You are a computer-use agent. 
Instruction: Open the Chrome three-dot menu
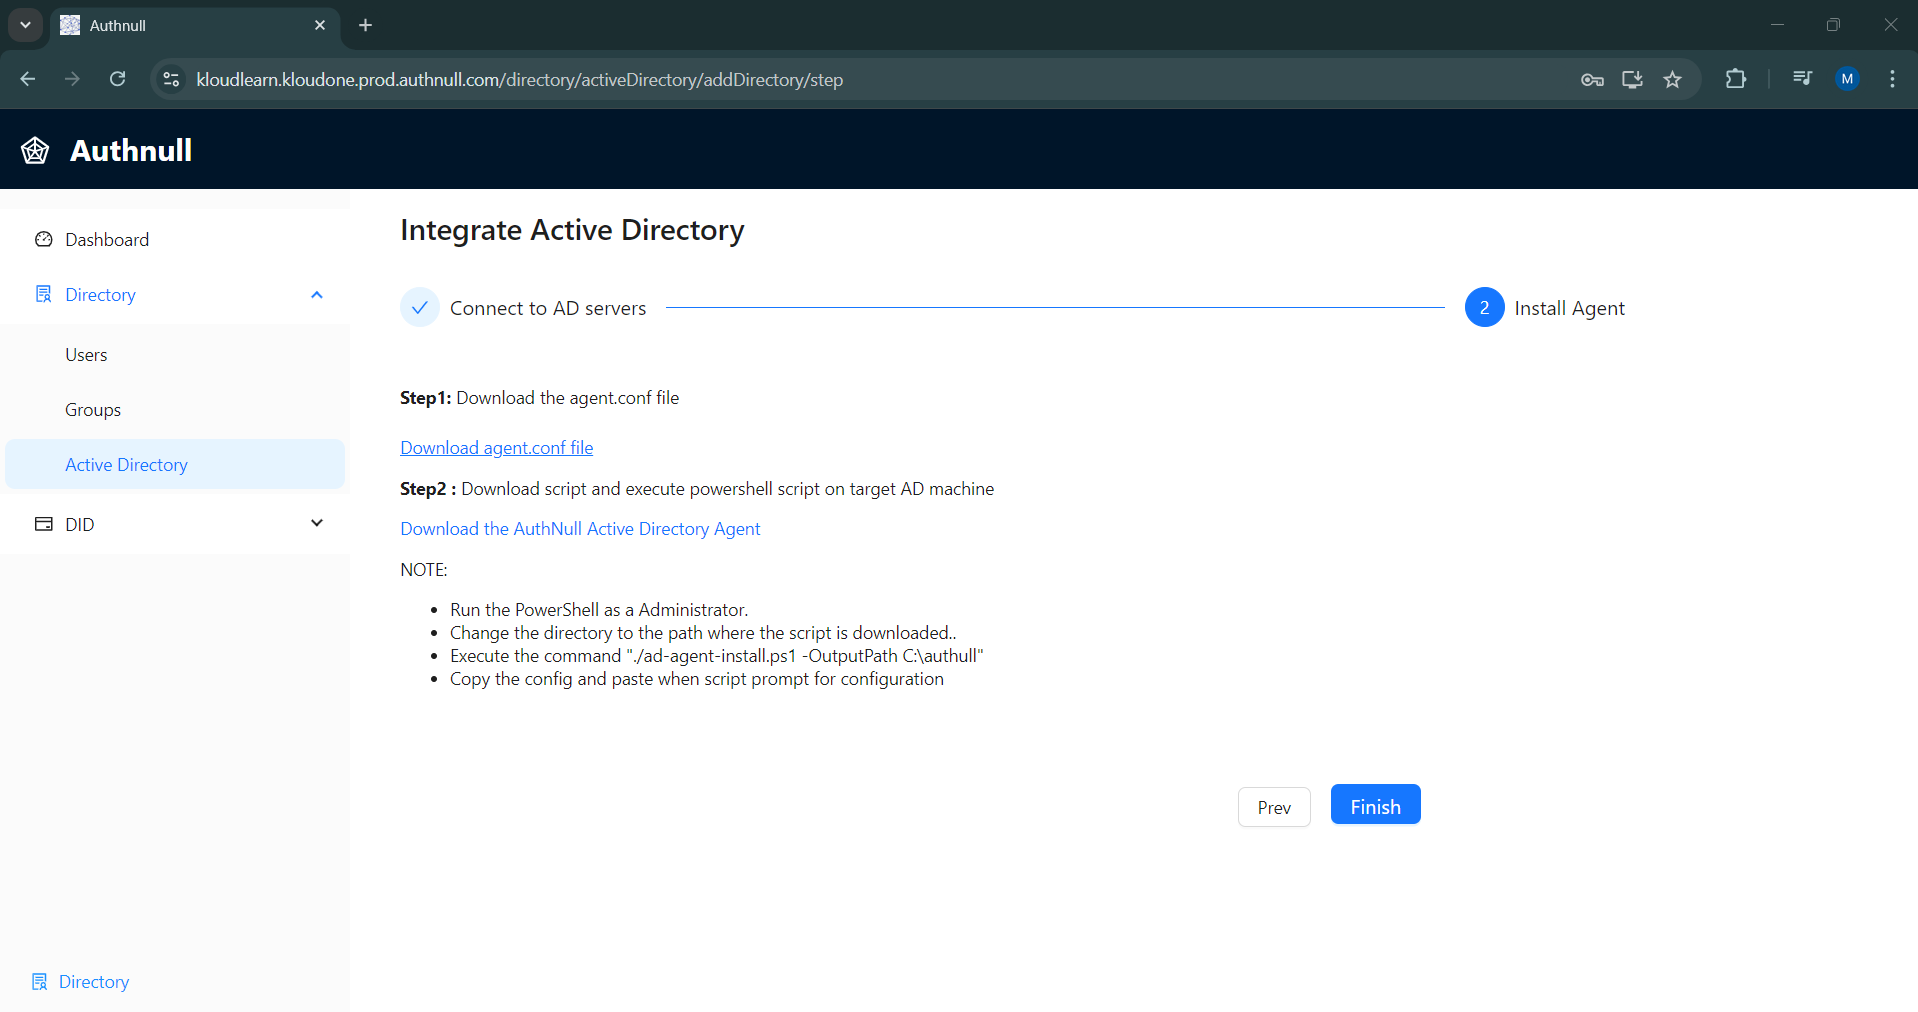[x=1892, y=79]
